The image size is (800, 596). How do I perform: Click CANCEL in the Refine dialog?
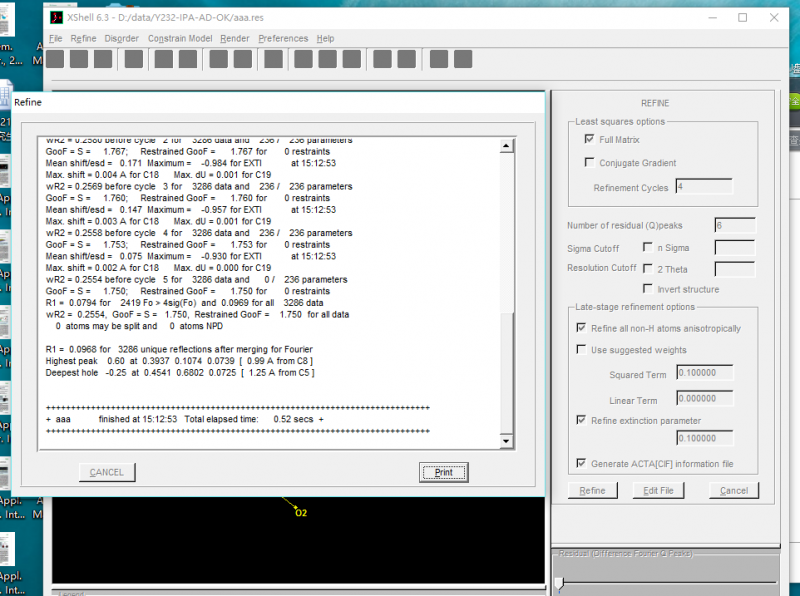[x=107, y=473]
